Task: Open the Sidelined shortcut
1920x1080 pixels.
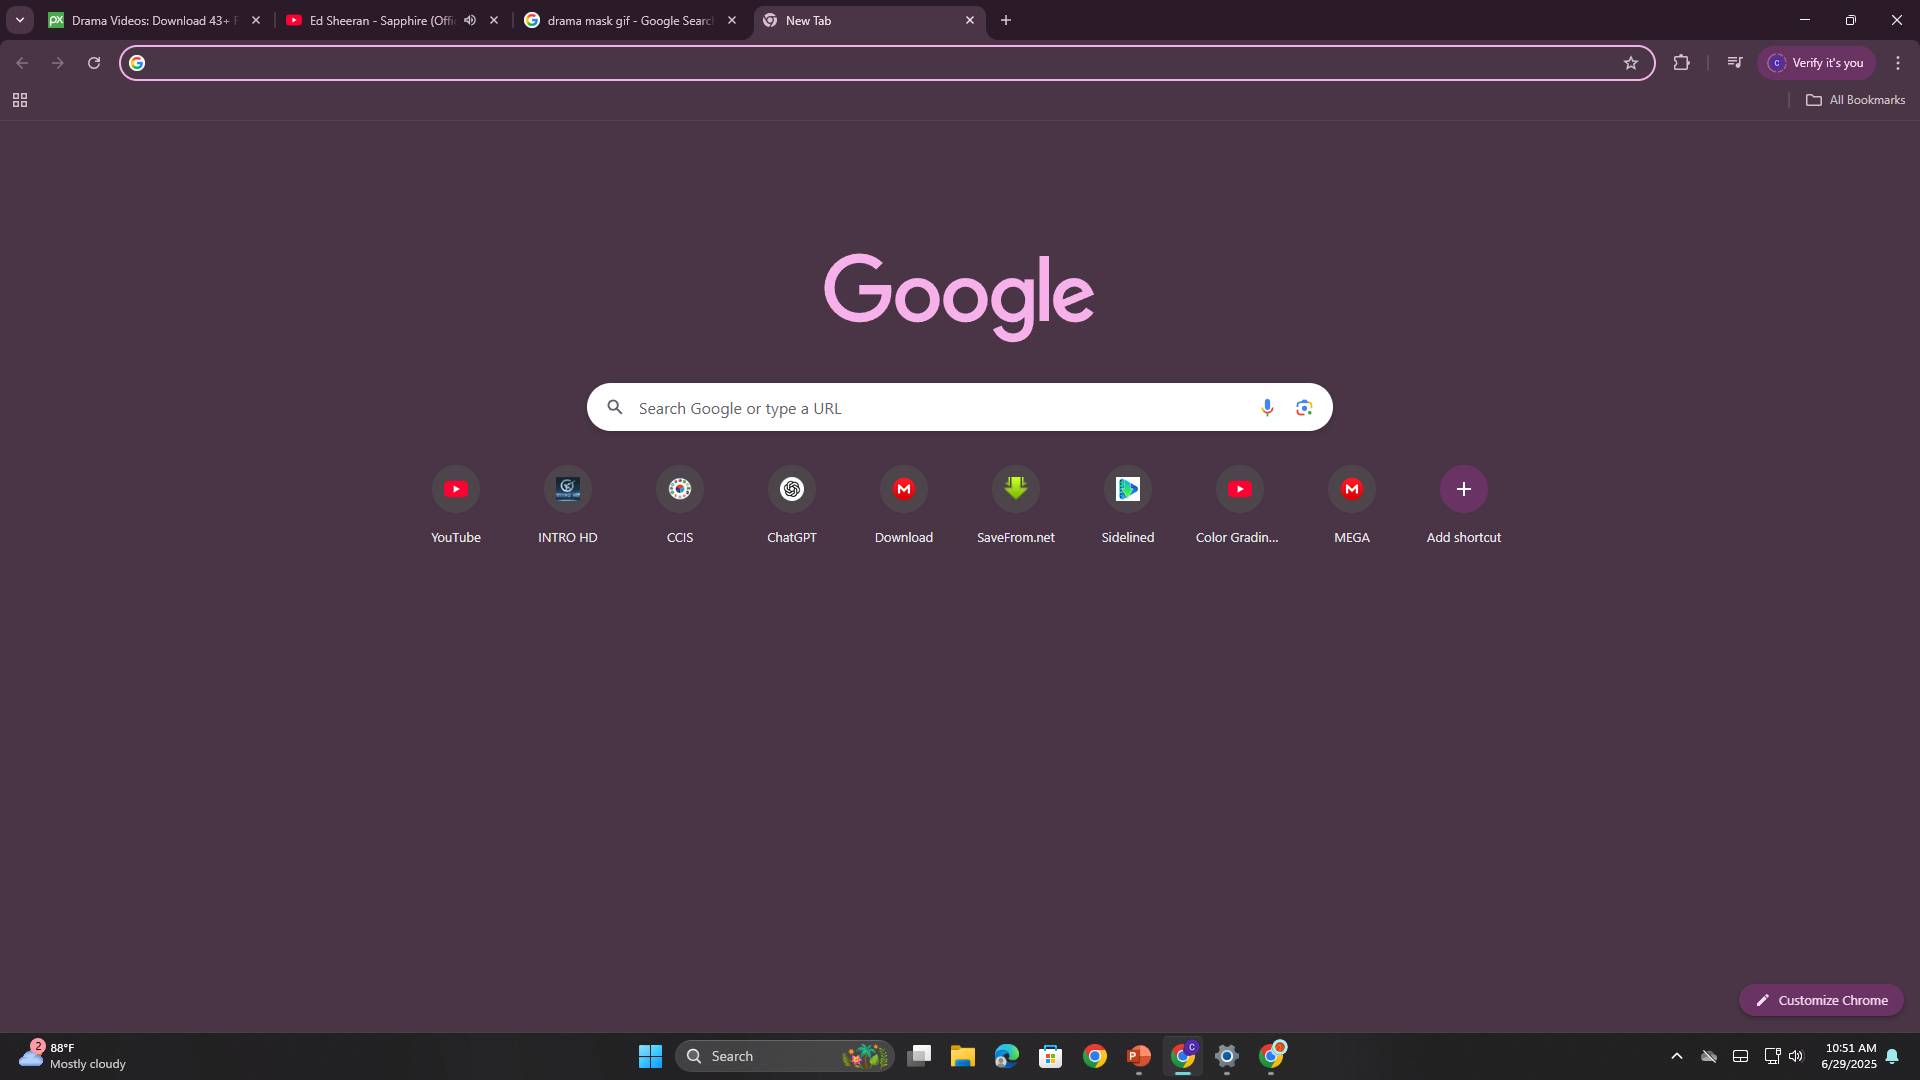Action: point(1128,506)
